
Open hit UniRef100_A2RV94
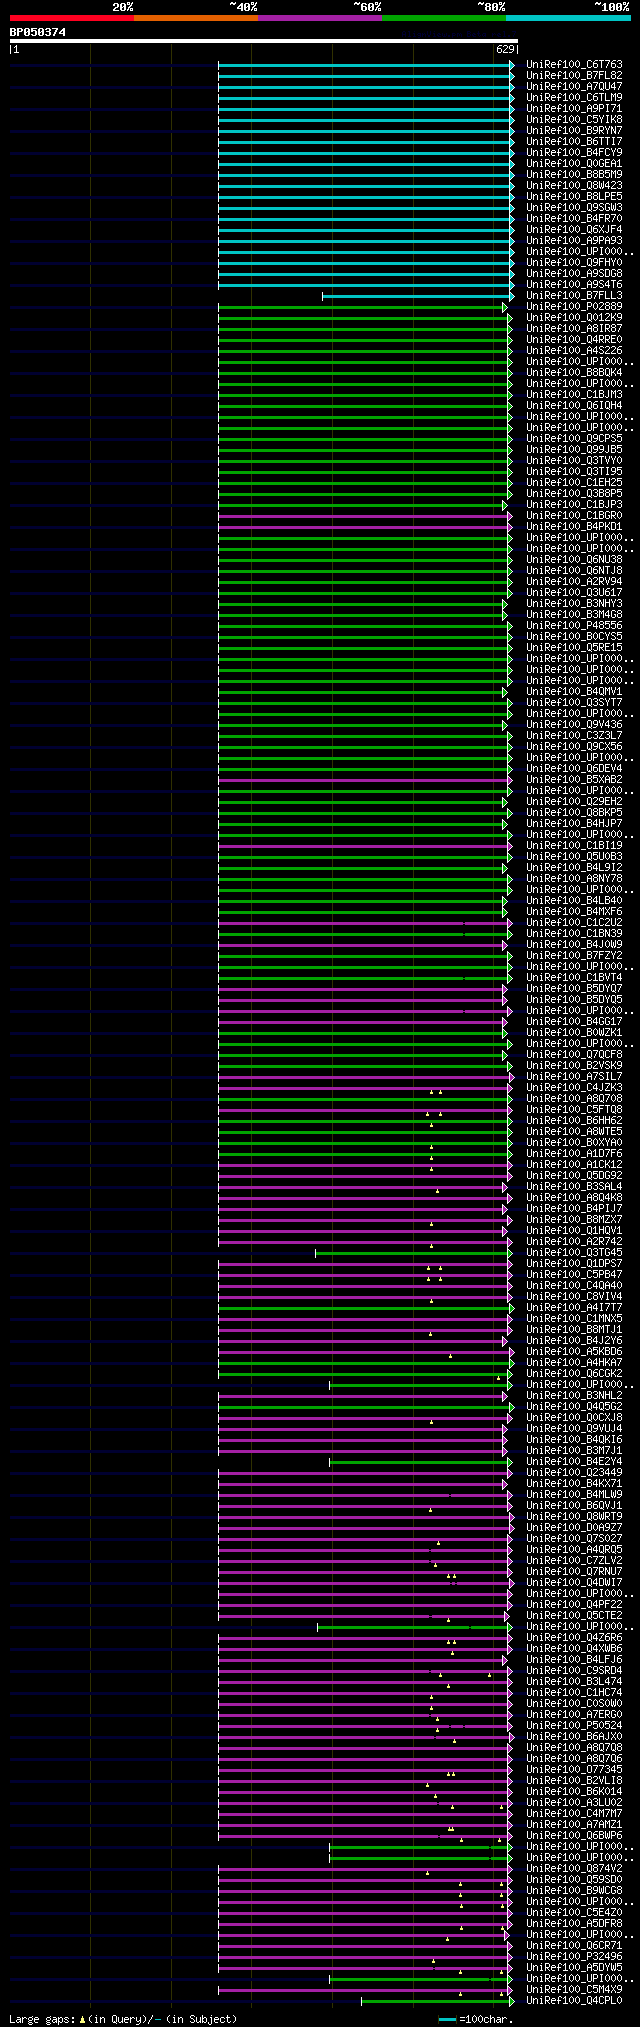tap(574, 582)
